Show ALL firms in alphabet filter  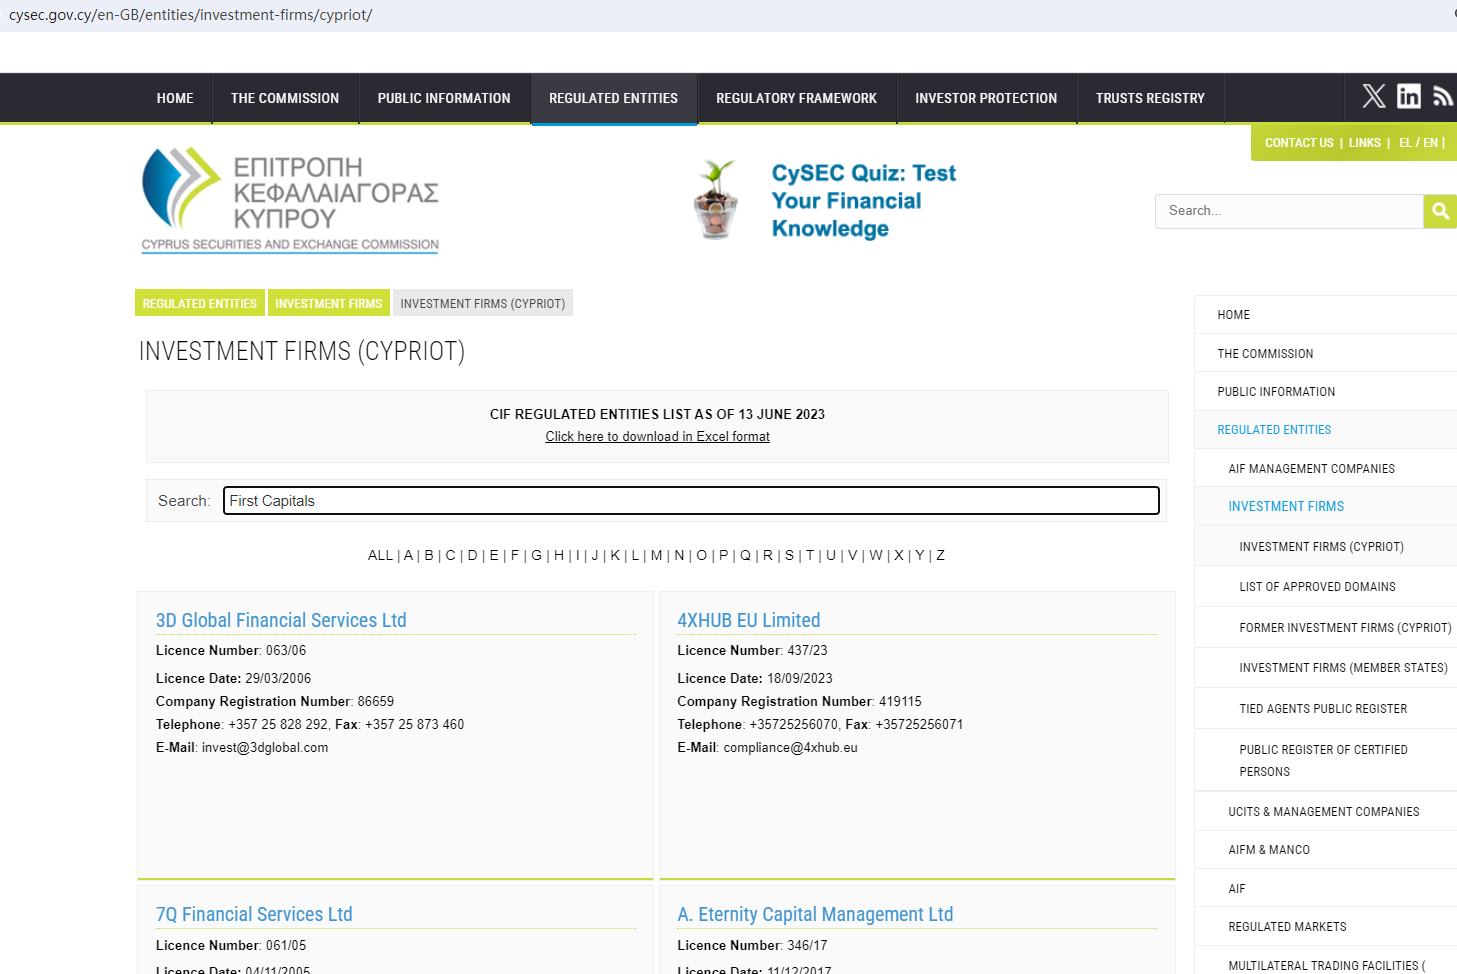pyautogui.click(x=380, y=555)
